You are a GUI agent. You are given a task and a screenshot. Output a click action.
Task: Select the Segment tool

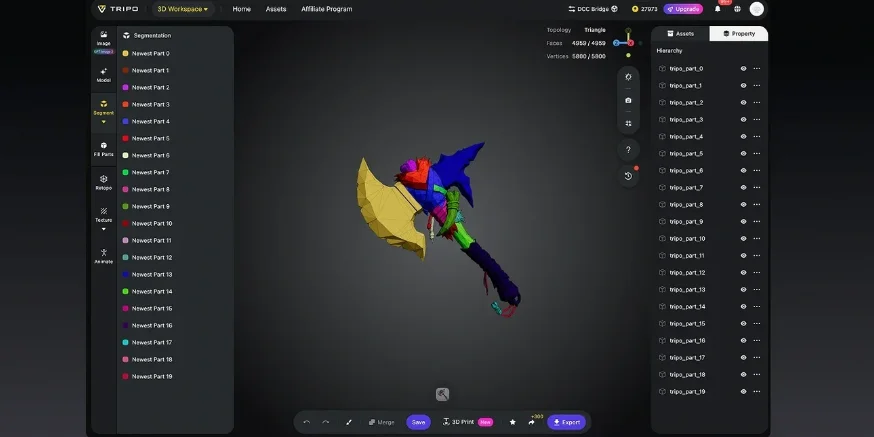click(104, 107)
